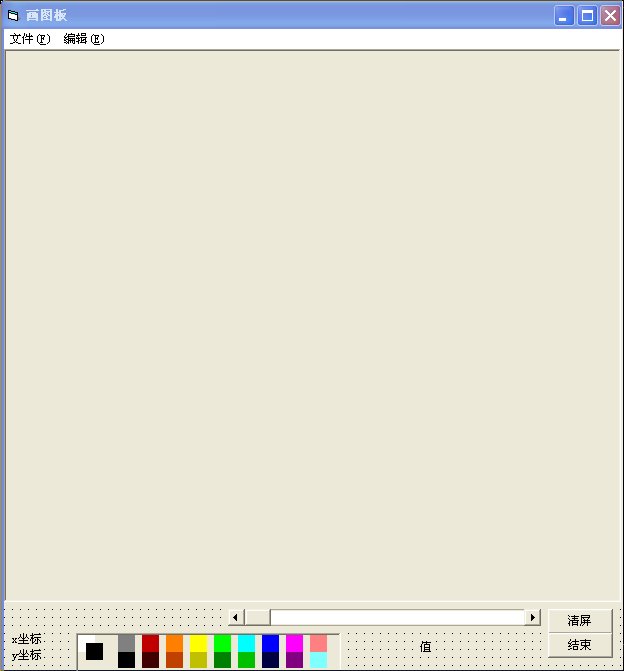This screenshot has height=671, width=624.
Task: Click the scrollbar left arrow
Action: (235, 617)
